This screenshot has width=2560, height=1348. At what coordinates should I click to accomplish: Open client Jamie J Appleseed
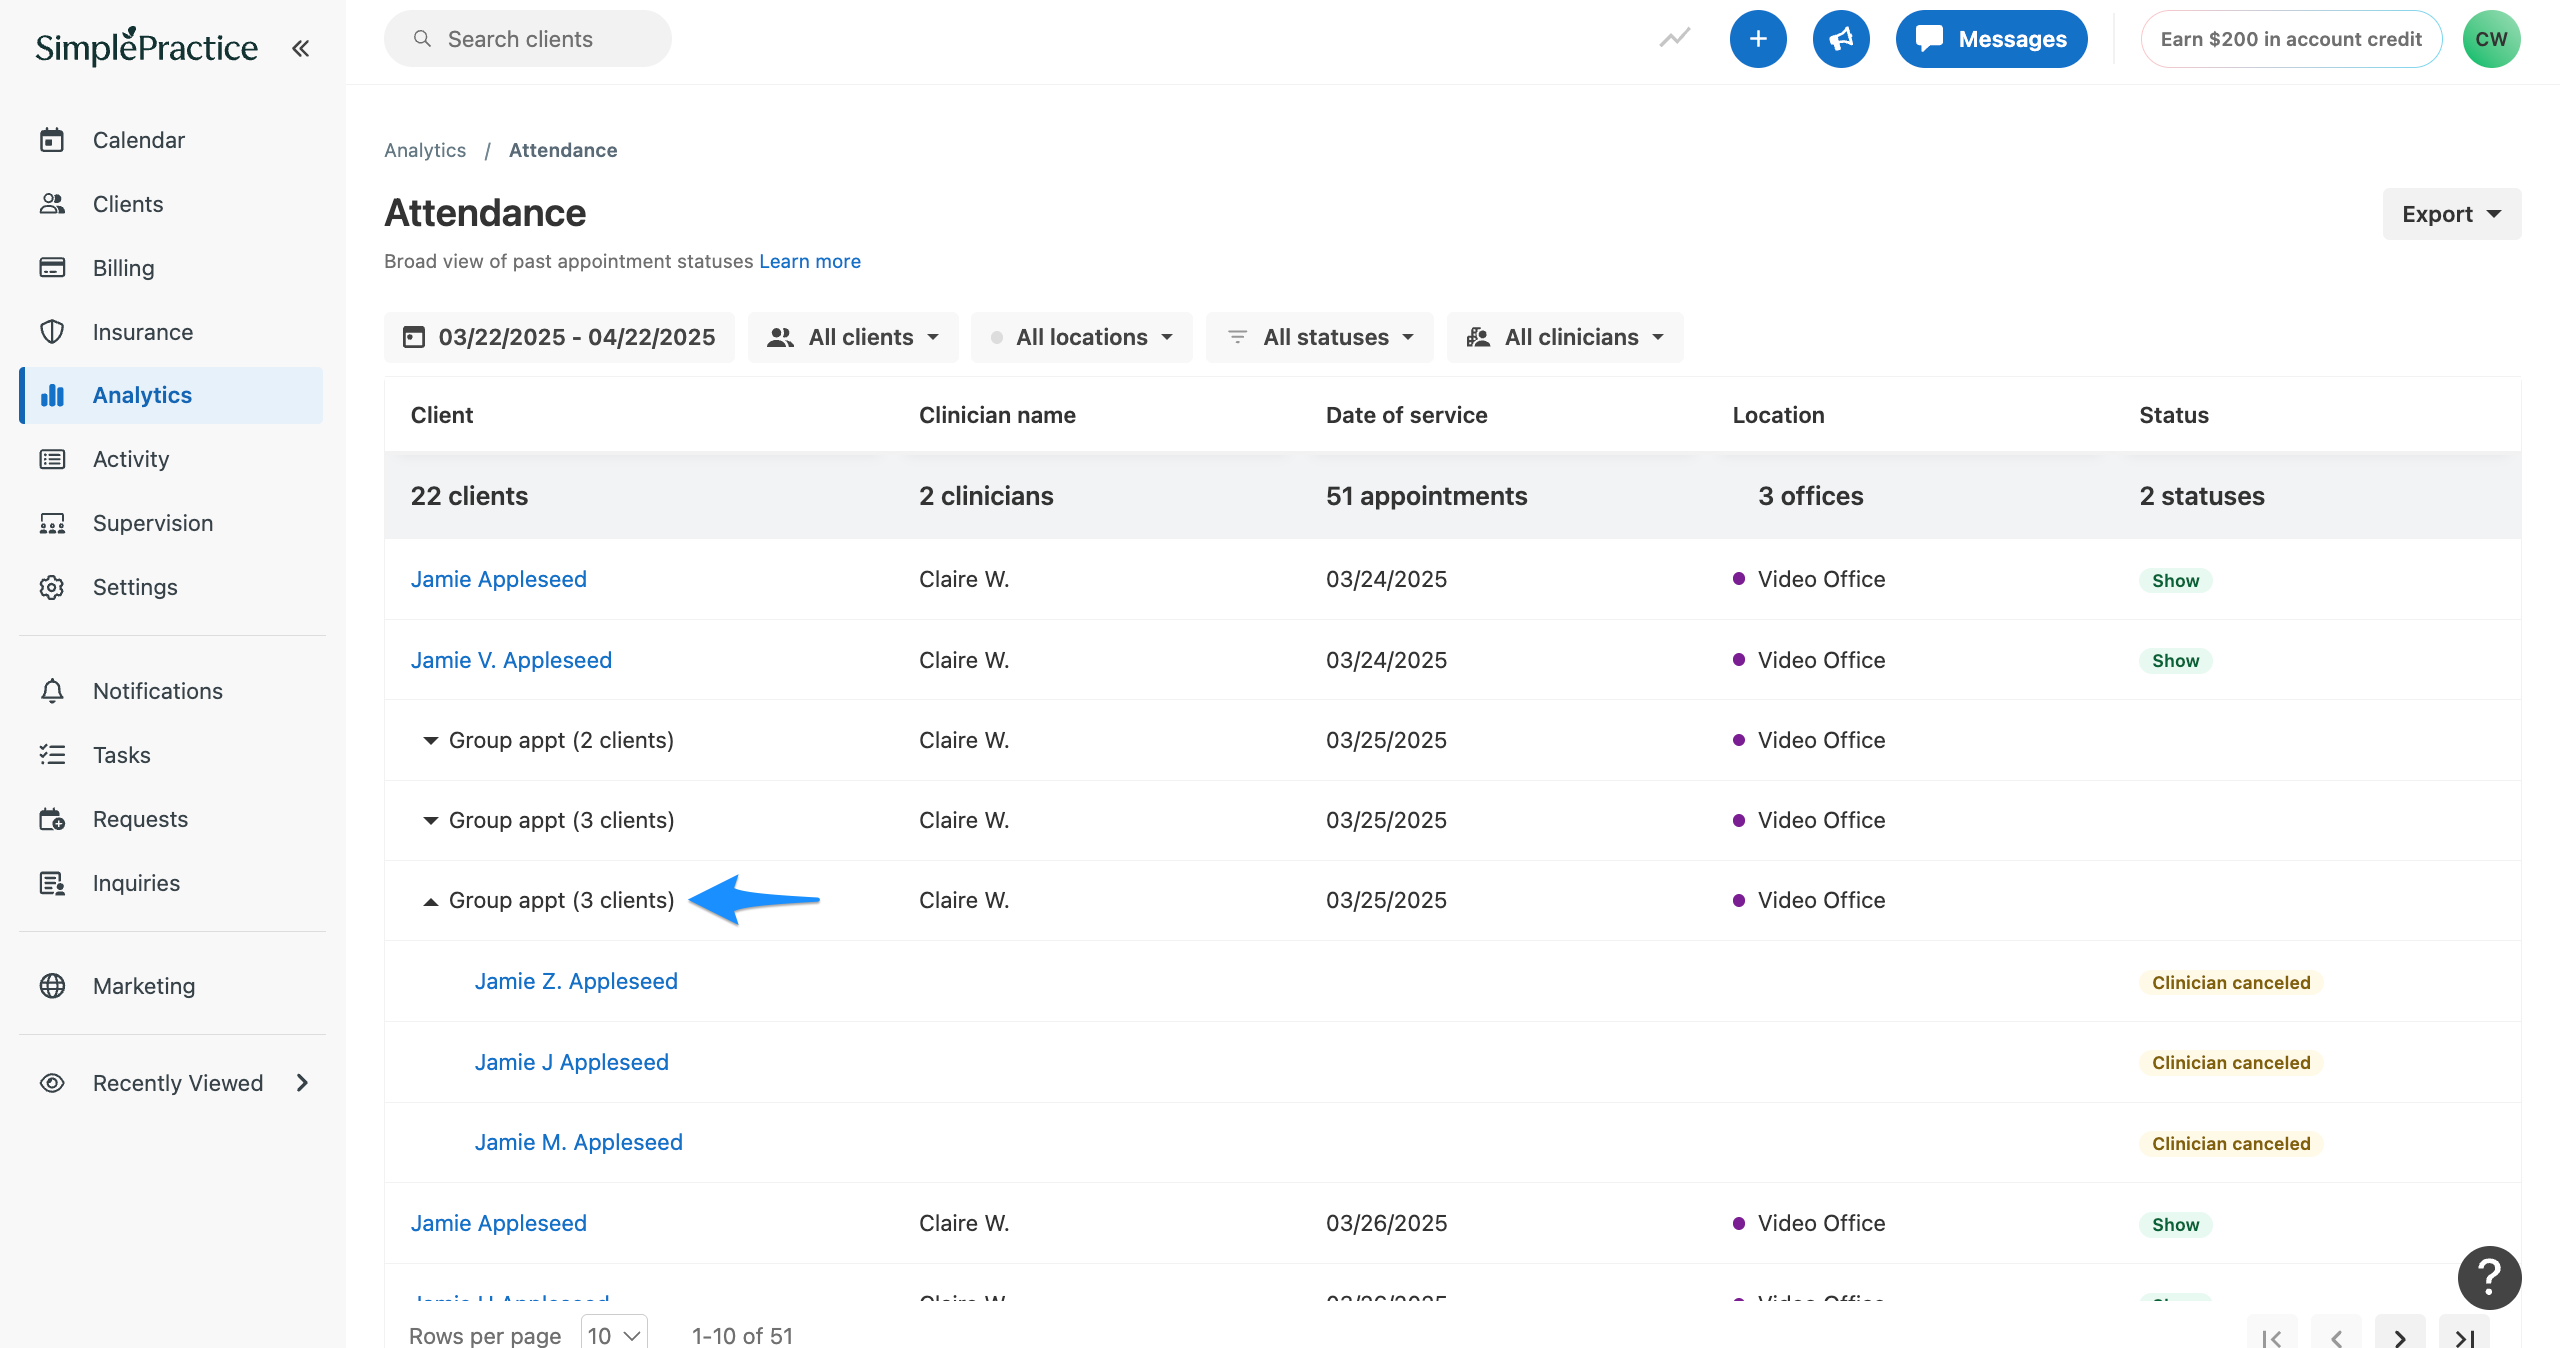[571, 1062]
